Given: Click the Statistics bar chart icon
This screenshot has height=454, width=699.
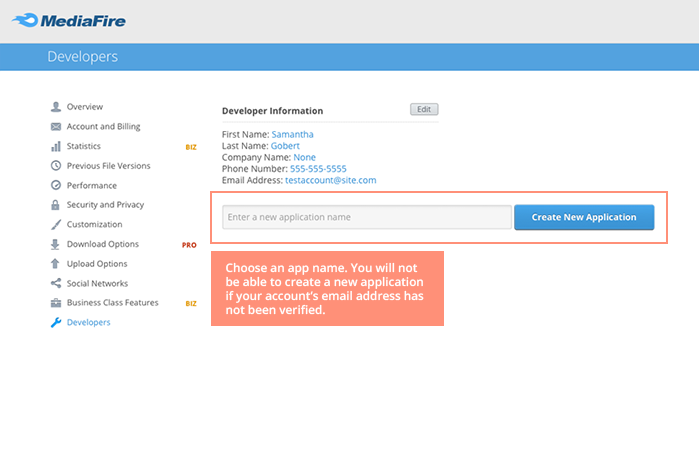Looking at the screenshot, I should 56,146.
